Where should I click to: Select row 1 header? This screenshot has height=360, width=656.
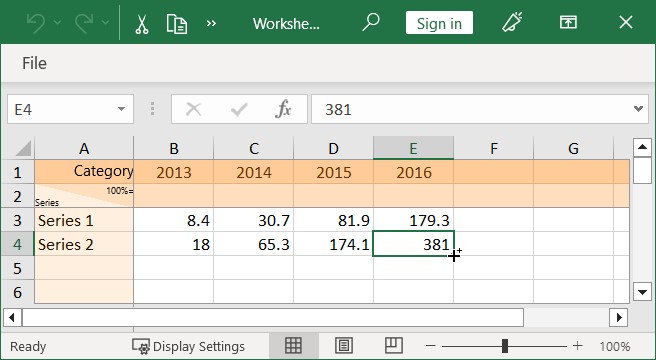point(17,172)
